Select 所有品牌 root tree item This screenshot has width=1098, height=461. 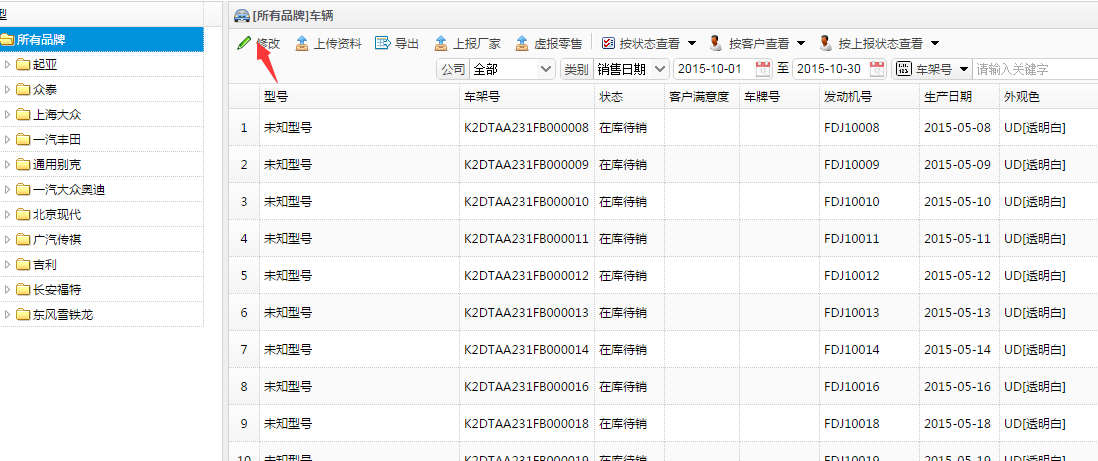pyautogui.click(x=42, y=40)
